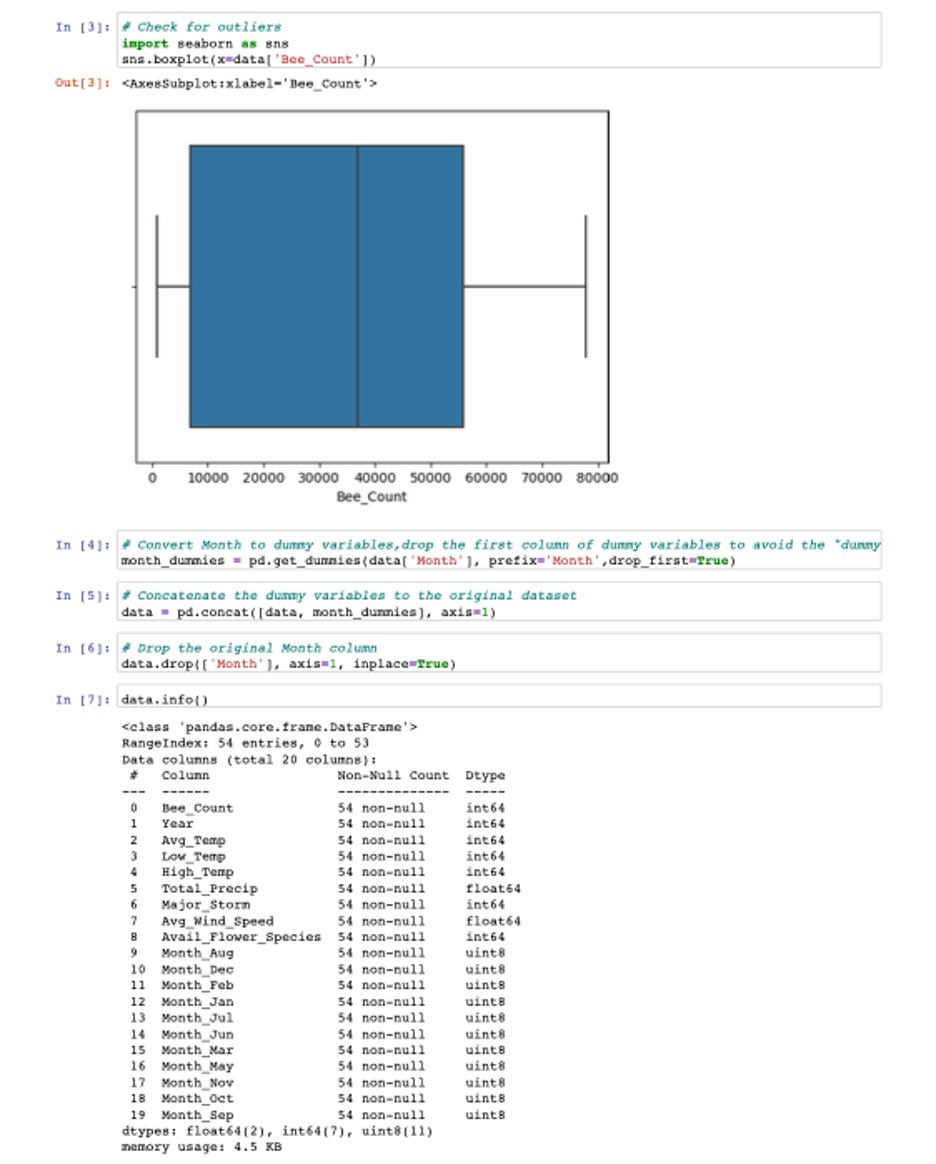936x1164 pixels.
Task: Click the Avail_Flower_Species column name
Action: click(x=242, y=937)
